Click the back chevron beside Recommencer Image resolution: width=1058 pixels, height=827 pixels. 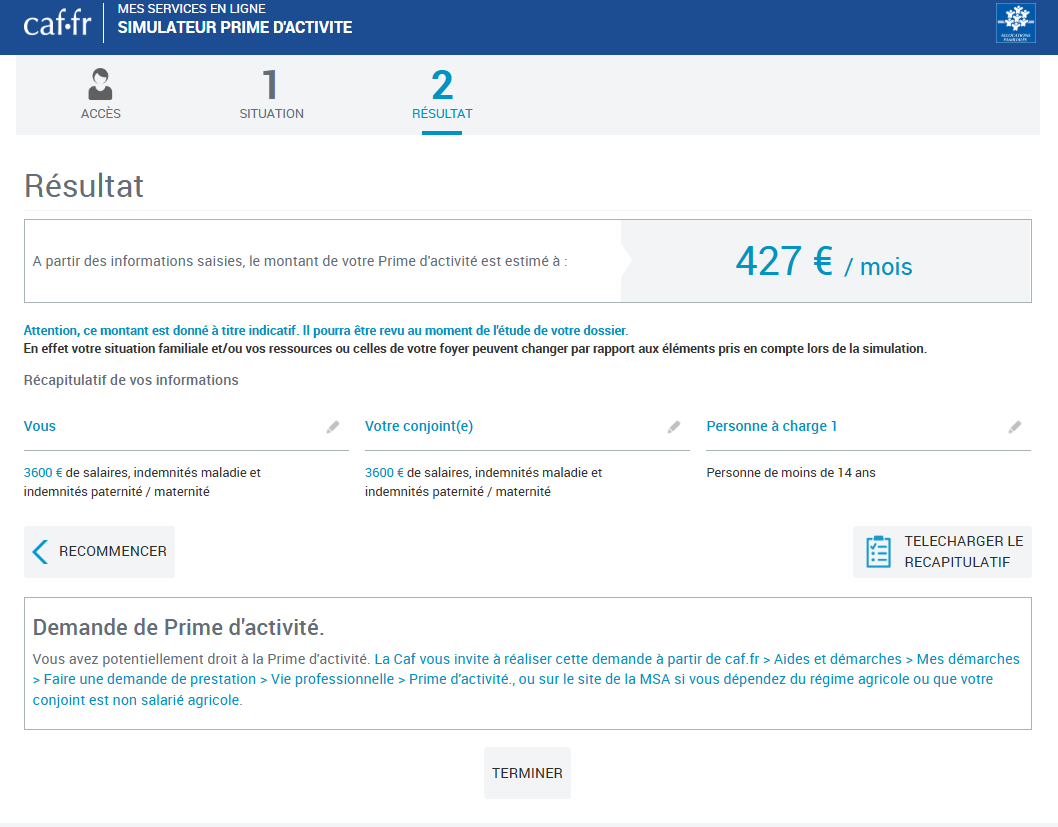[40, 552]
